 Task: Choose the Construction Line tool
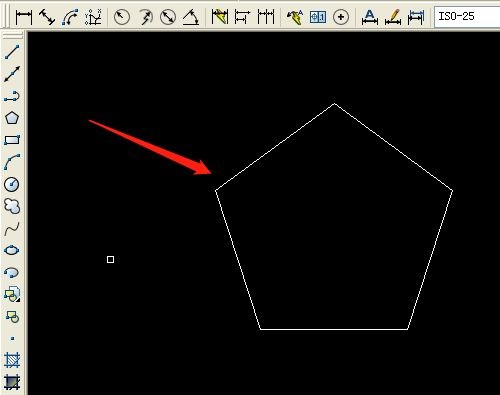12,74
